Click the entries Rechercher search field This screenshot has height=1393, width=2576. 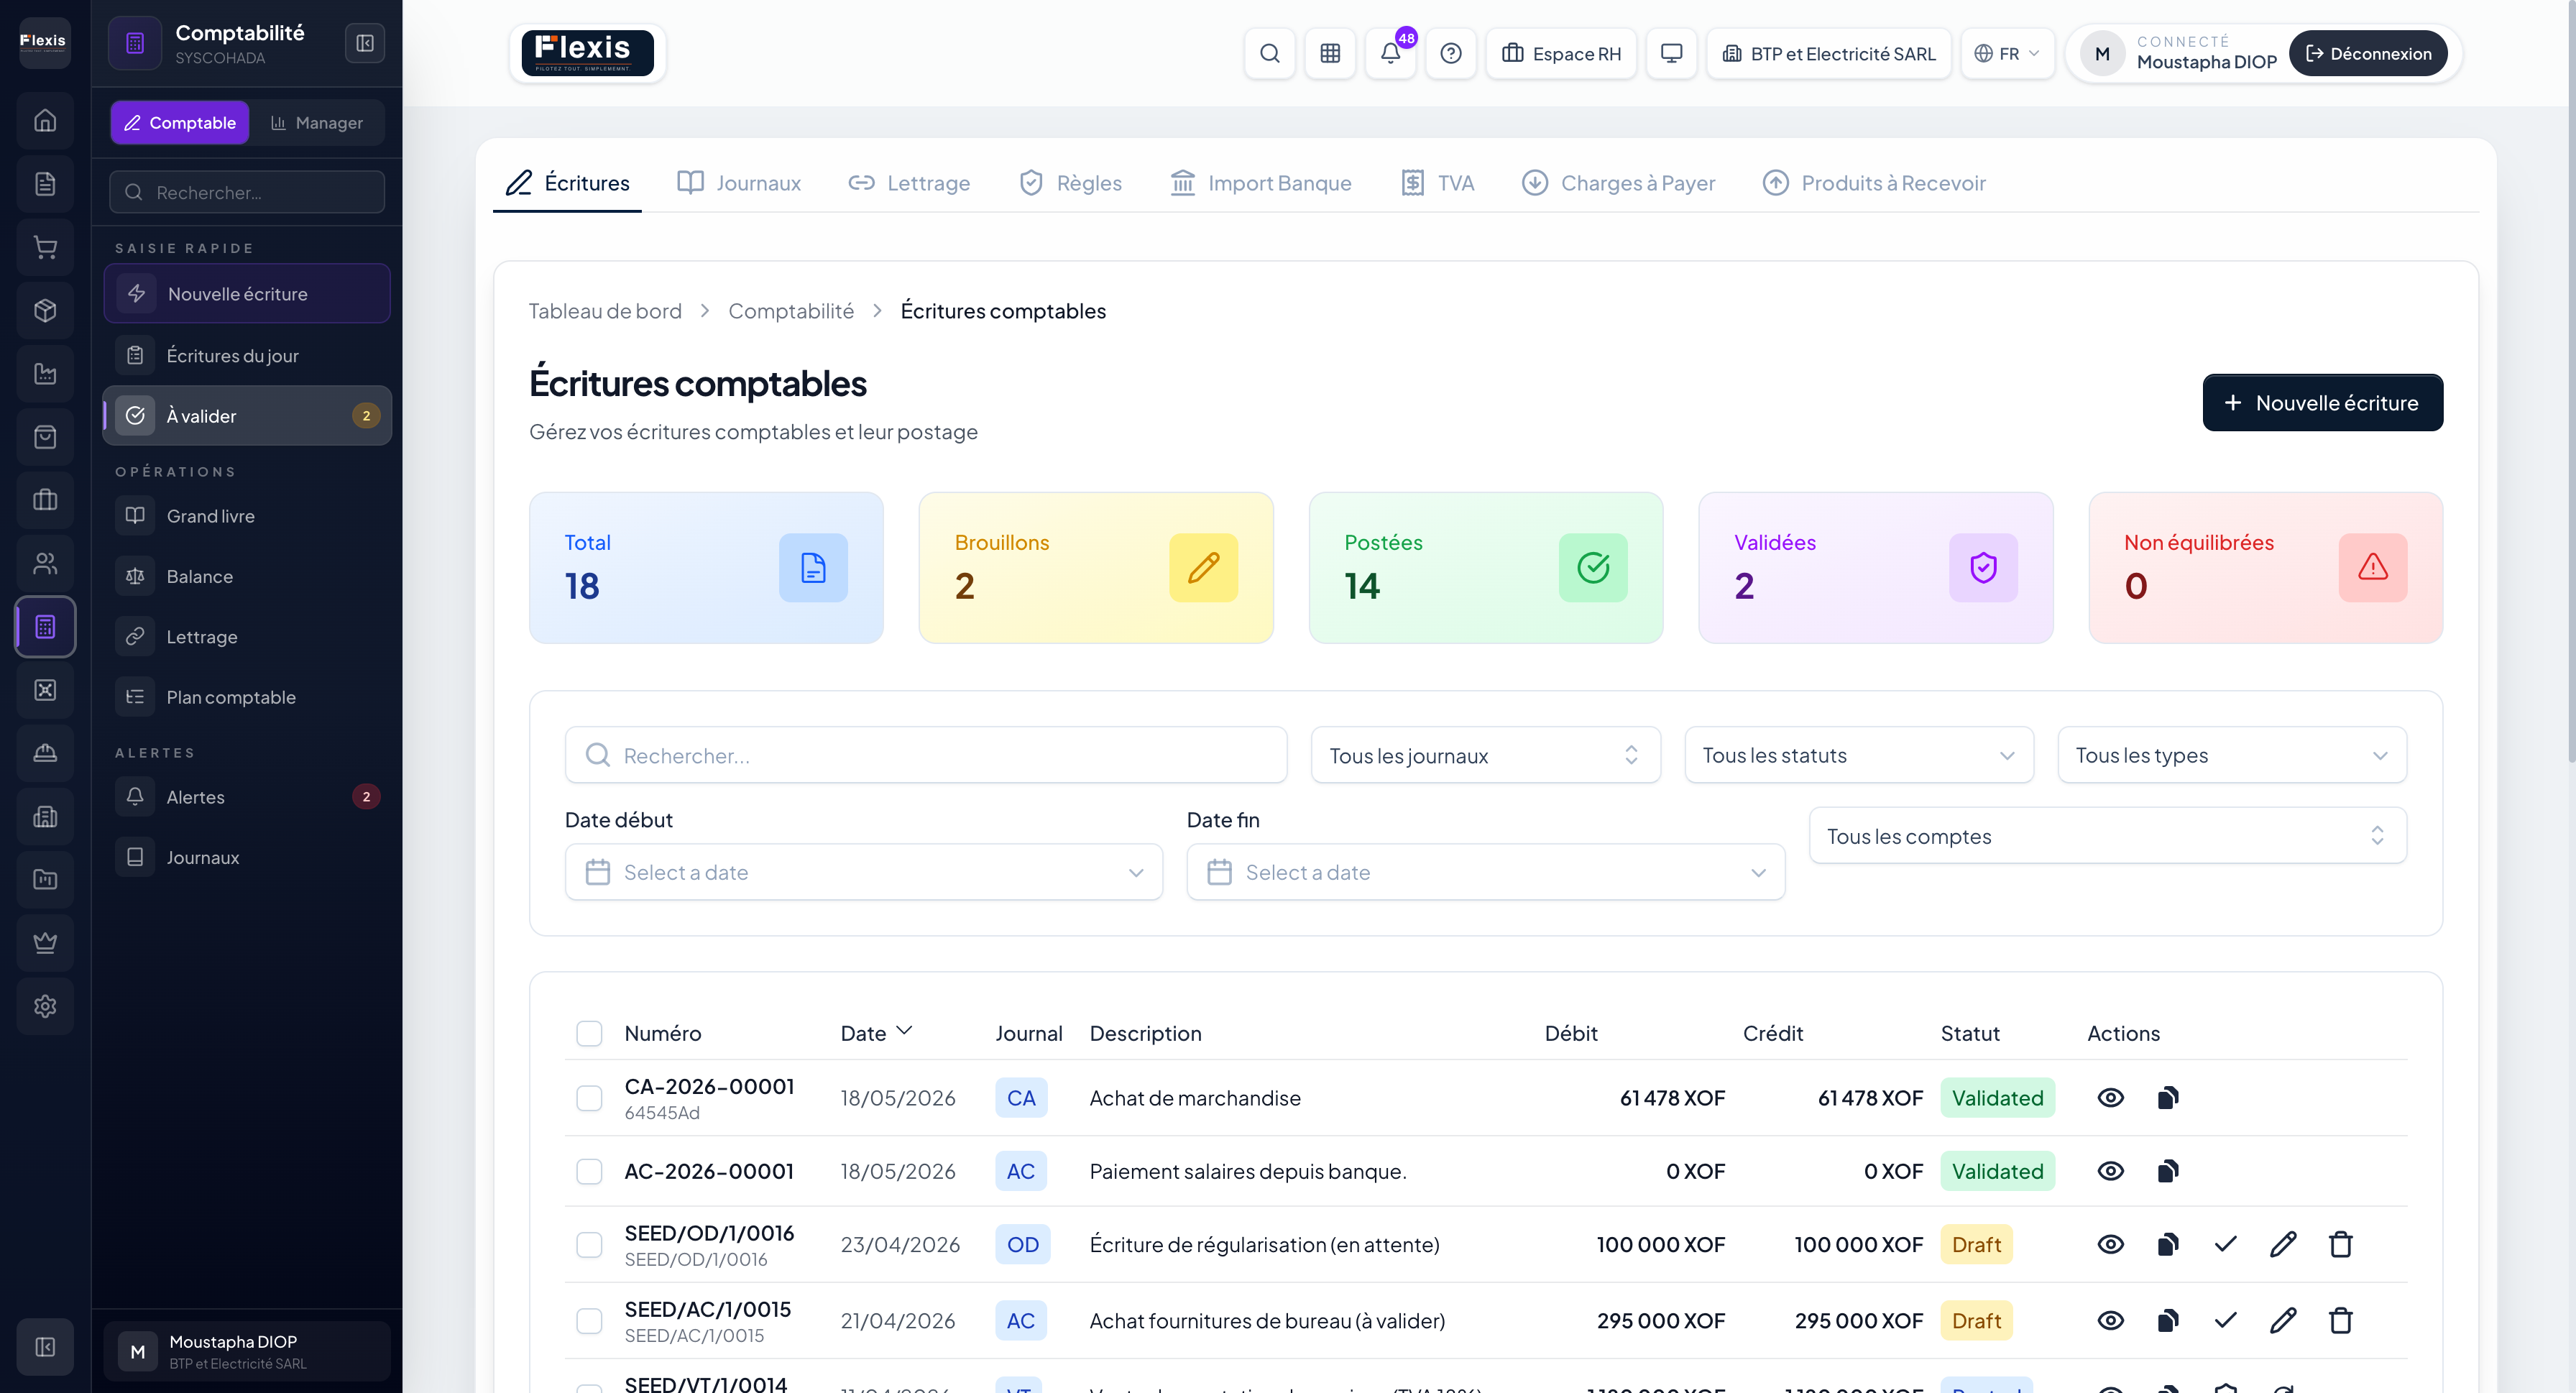point(925,755)
